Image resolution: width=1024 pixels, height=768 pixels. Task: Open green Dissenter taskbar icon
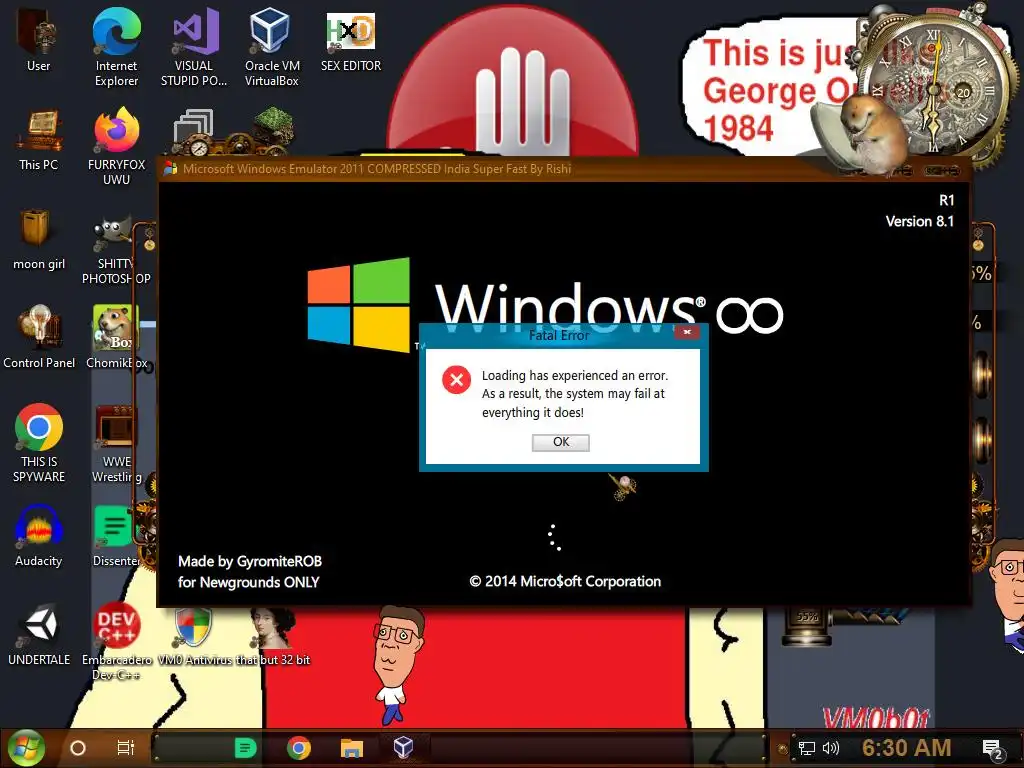246,748
